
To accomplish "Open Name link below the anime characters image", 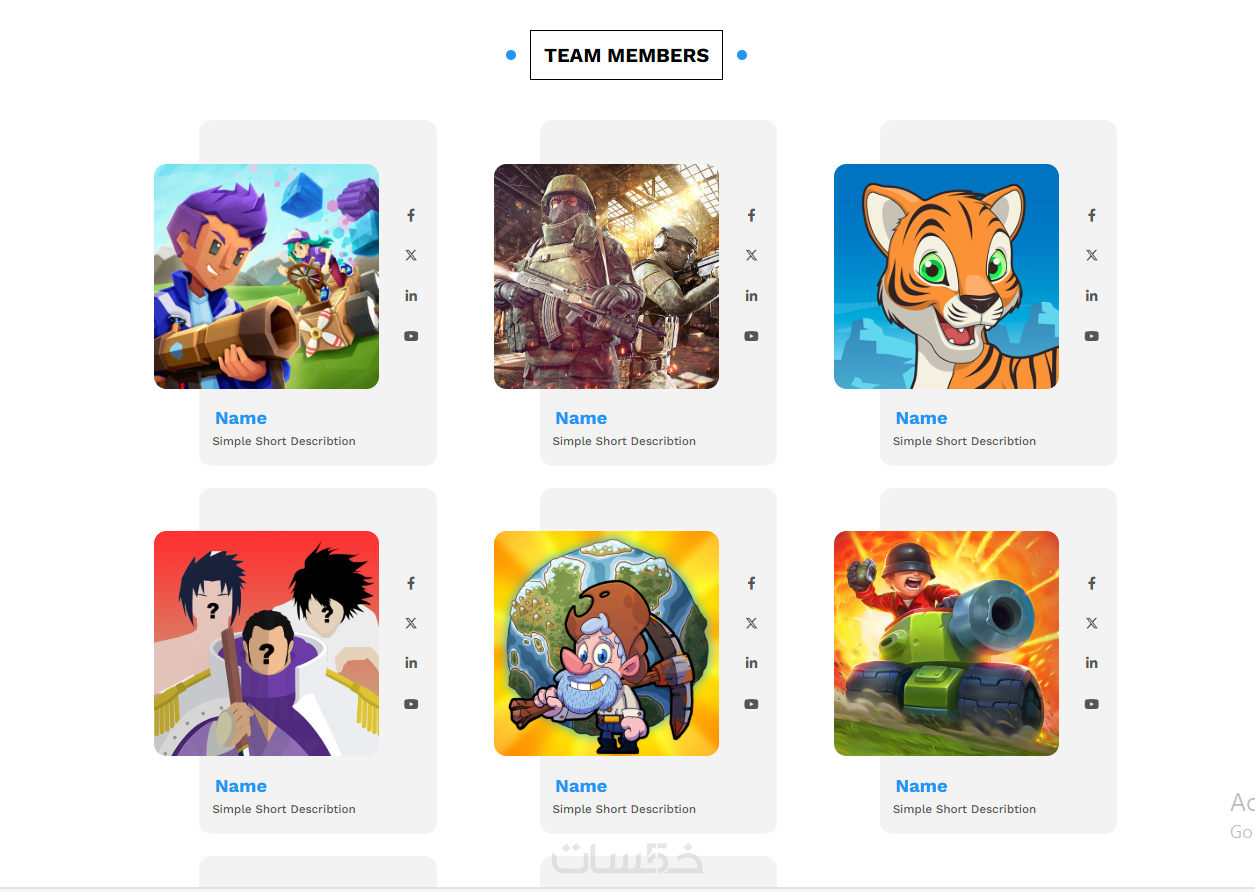I will point(241,786).
